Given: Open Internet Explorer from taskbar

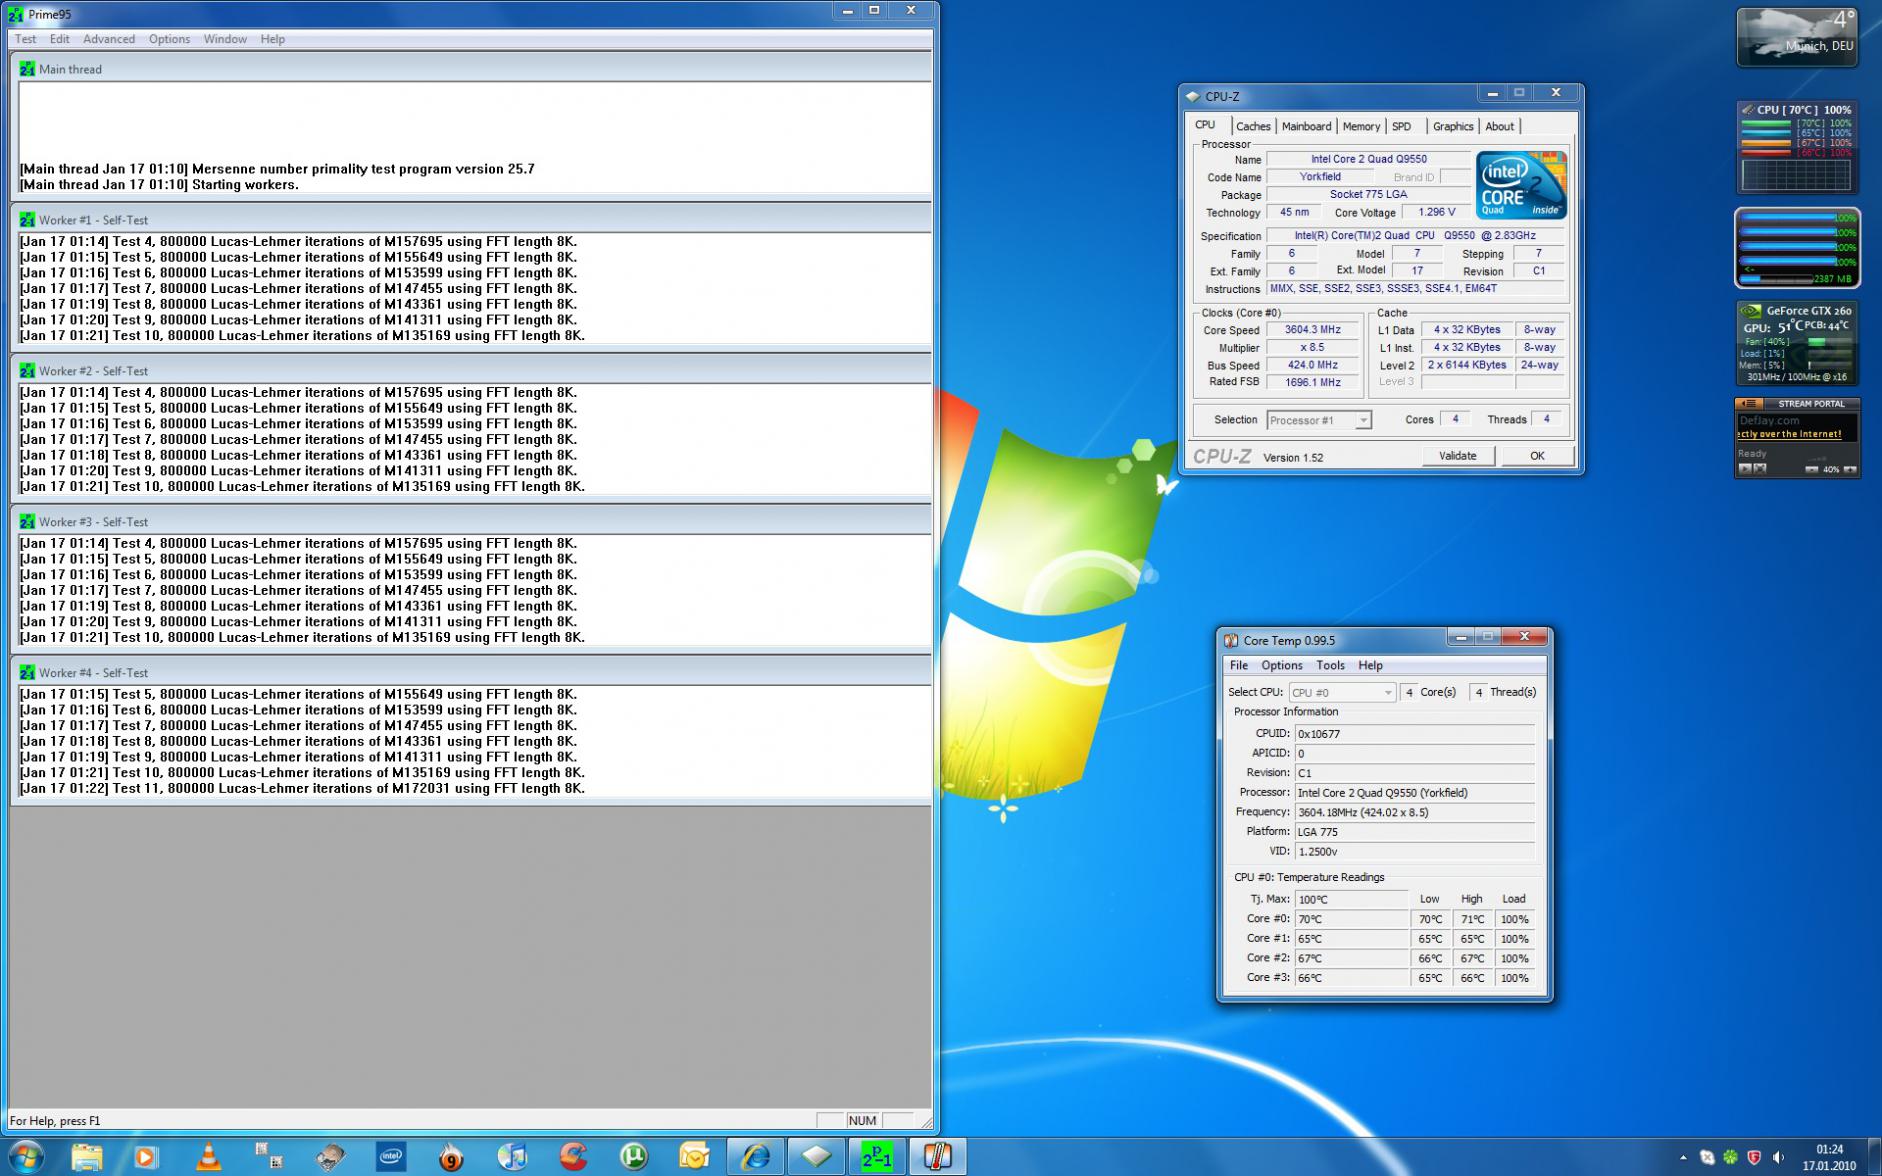Looking at the screenshot, I should click(x=755, y=1157).
